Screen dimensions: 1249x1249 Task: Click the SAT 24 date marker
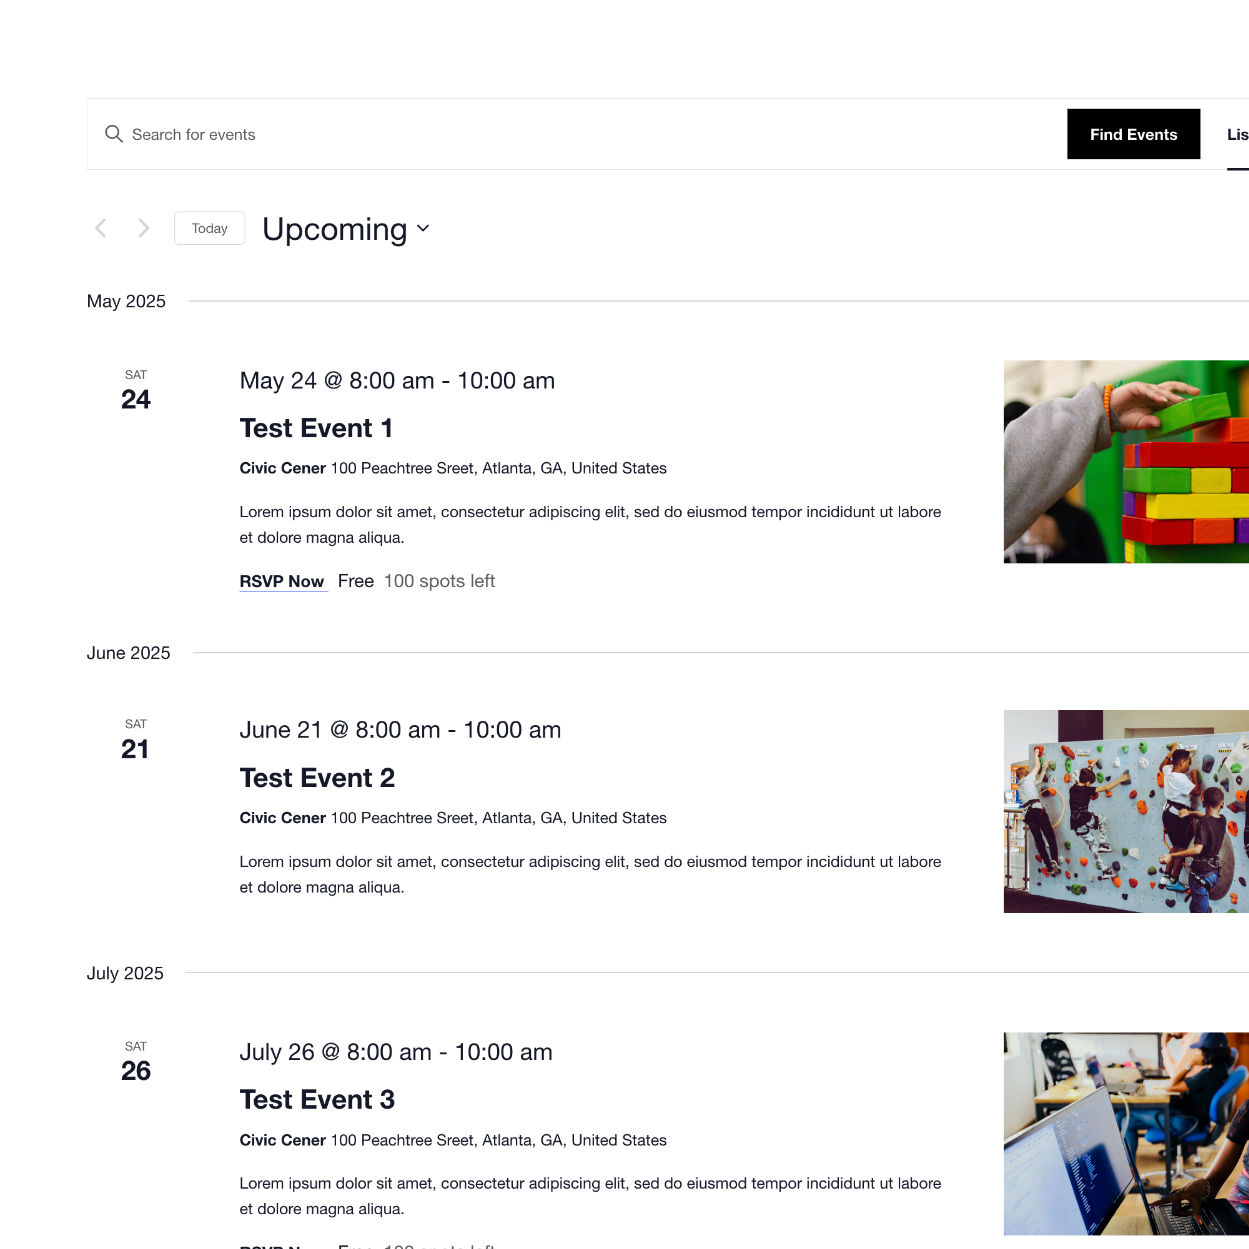click(x=136, y=390)
